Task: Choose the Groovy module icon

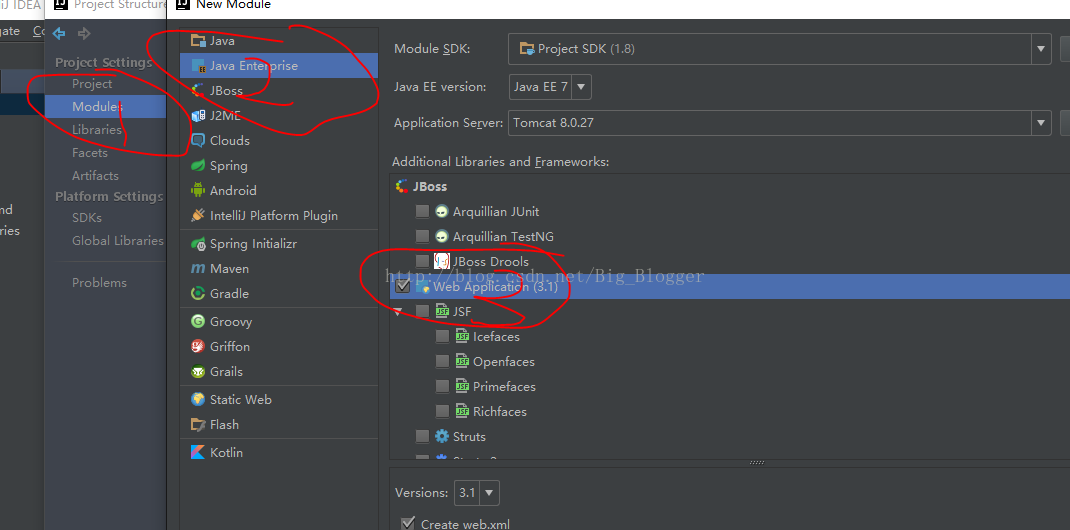Action: (x=198, y=321)
